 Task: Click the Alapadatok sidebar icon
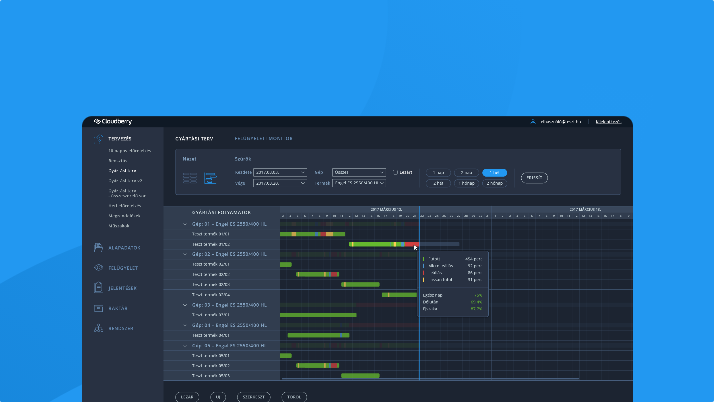98,248
